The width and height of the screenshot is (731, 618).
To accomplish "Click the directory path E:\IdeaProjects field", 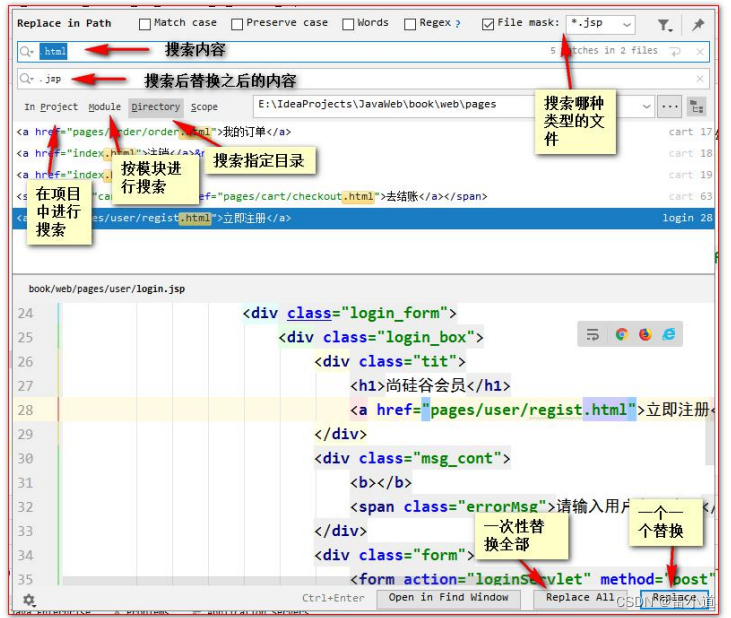I will (x=454, y=107).
